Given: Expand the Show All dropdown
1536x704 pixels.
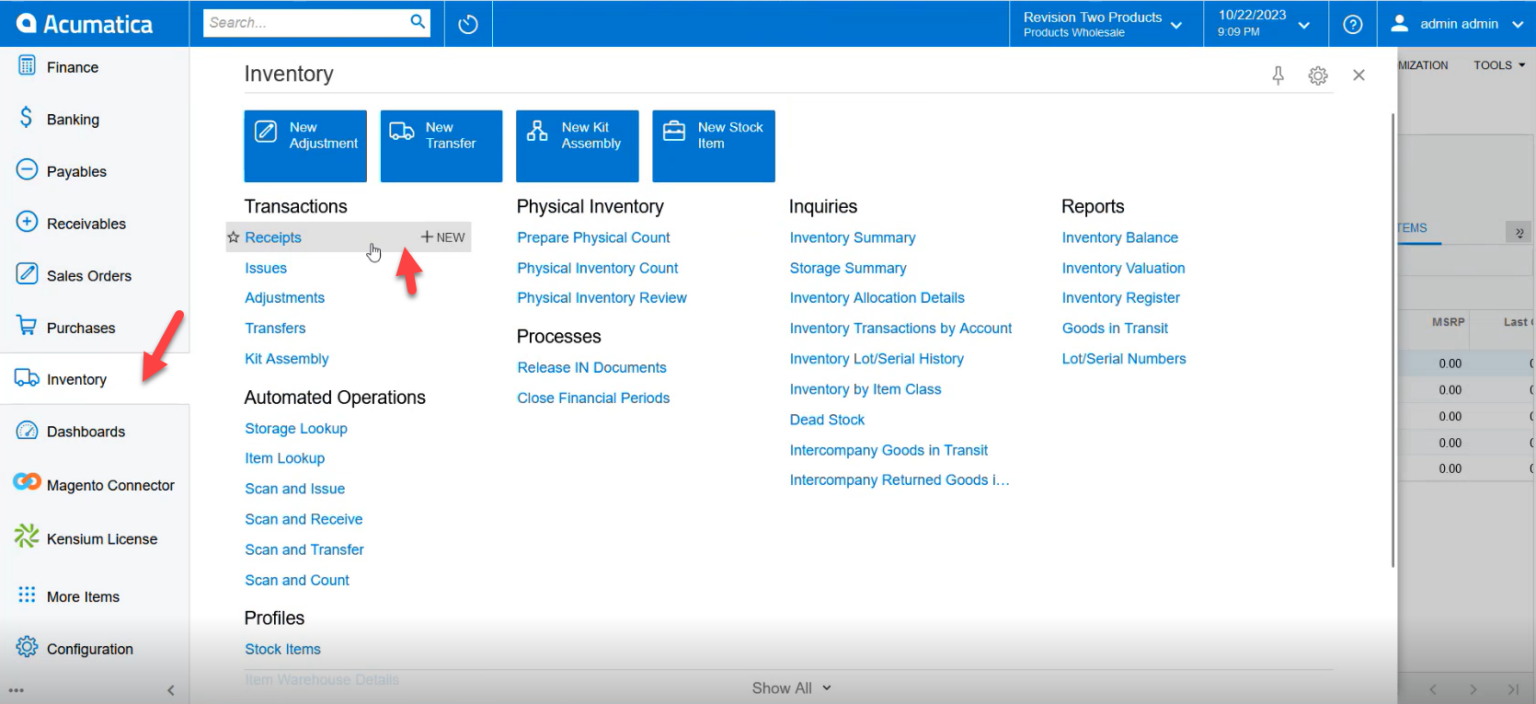Looking at the screenshot, I should [791, 687].
